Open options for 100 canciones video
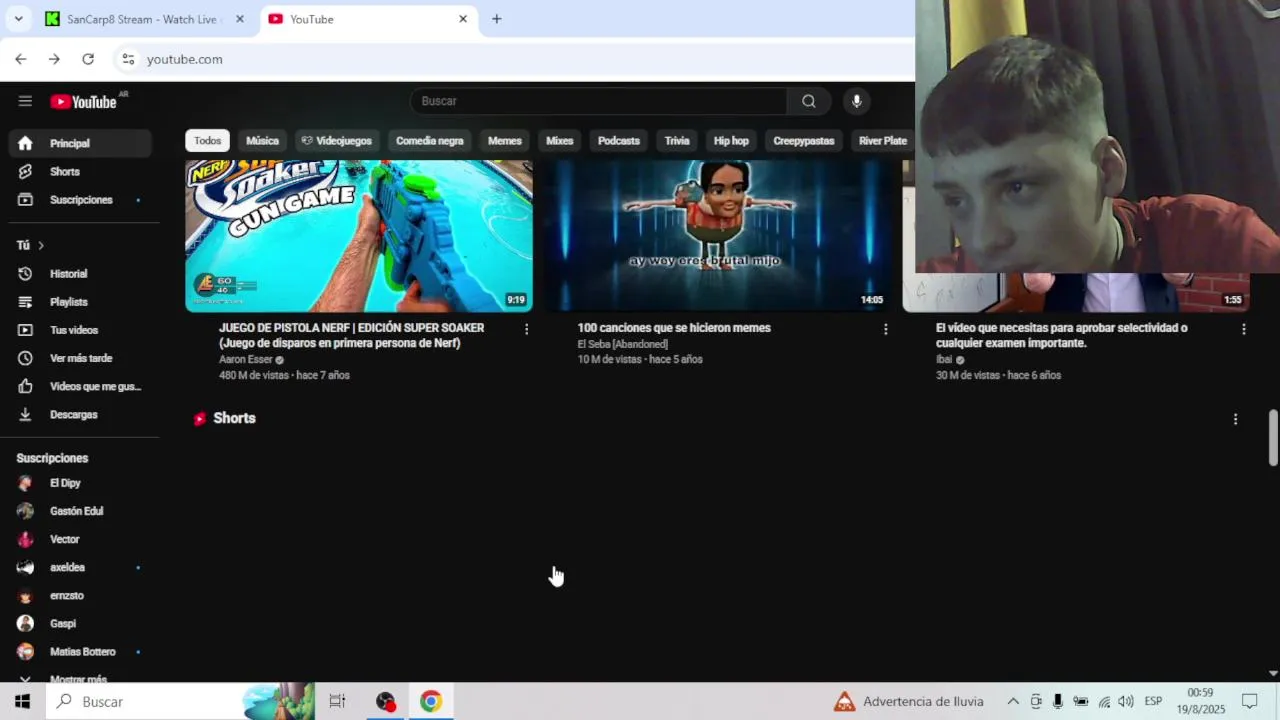The image size is (1280, 720). click(x=885, y=329)
